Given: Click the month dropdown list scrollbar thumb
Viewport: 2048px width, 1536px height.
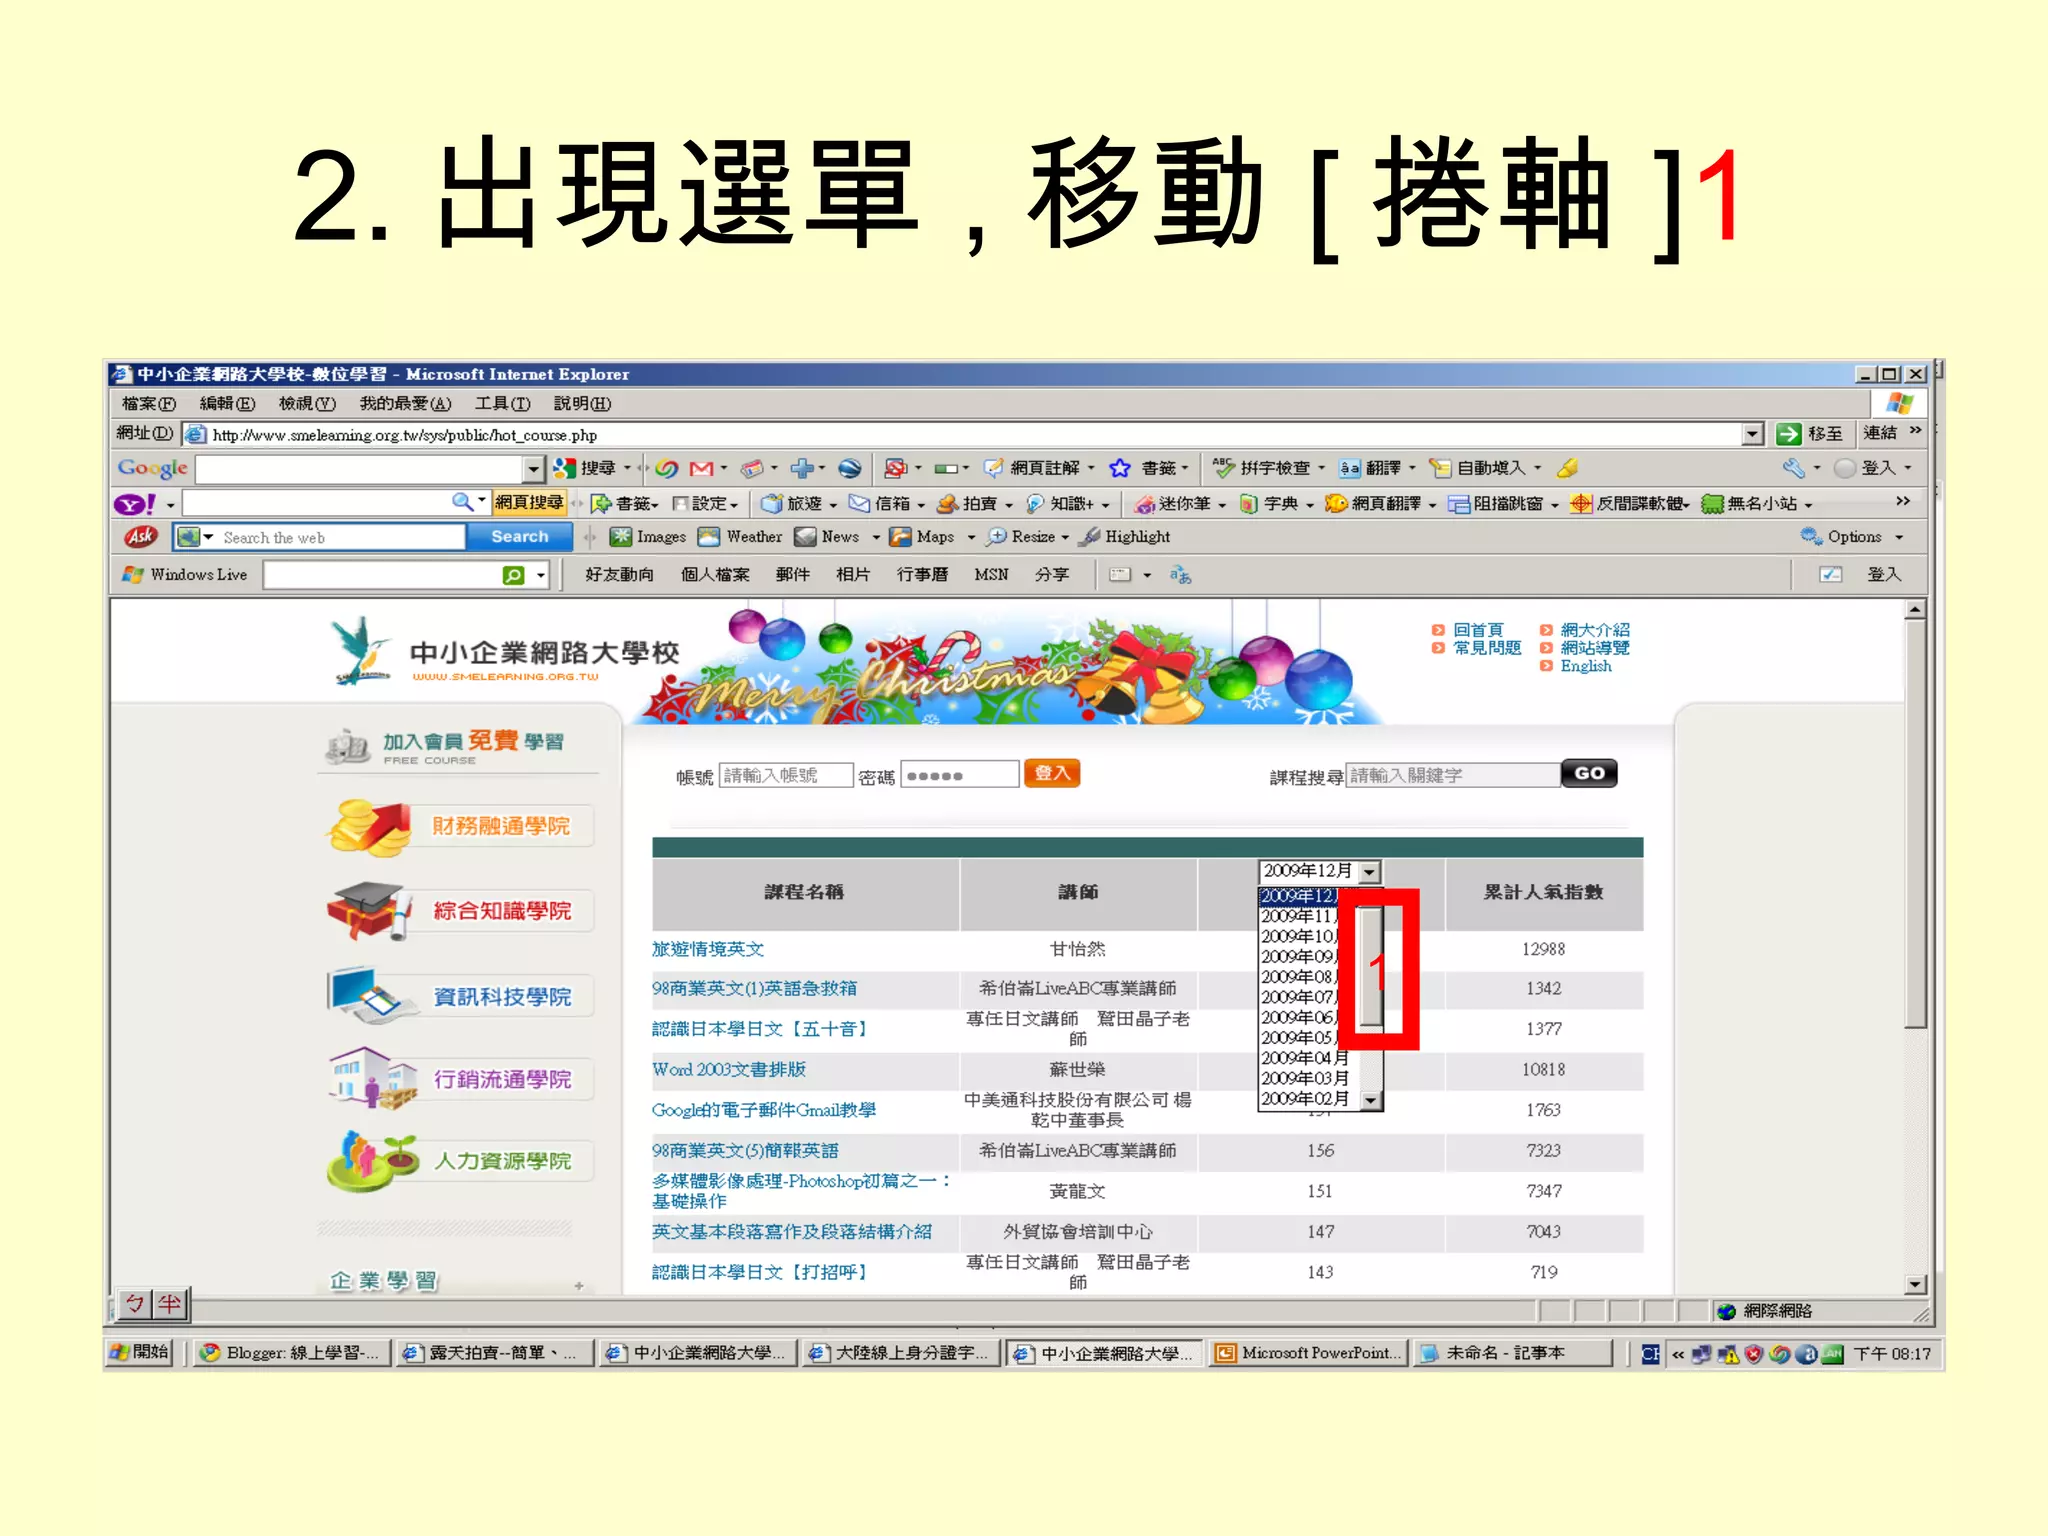Looking at the screenshot, I should 1370,967.
